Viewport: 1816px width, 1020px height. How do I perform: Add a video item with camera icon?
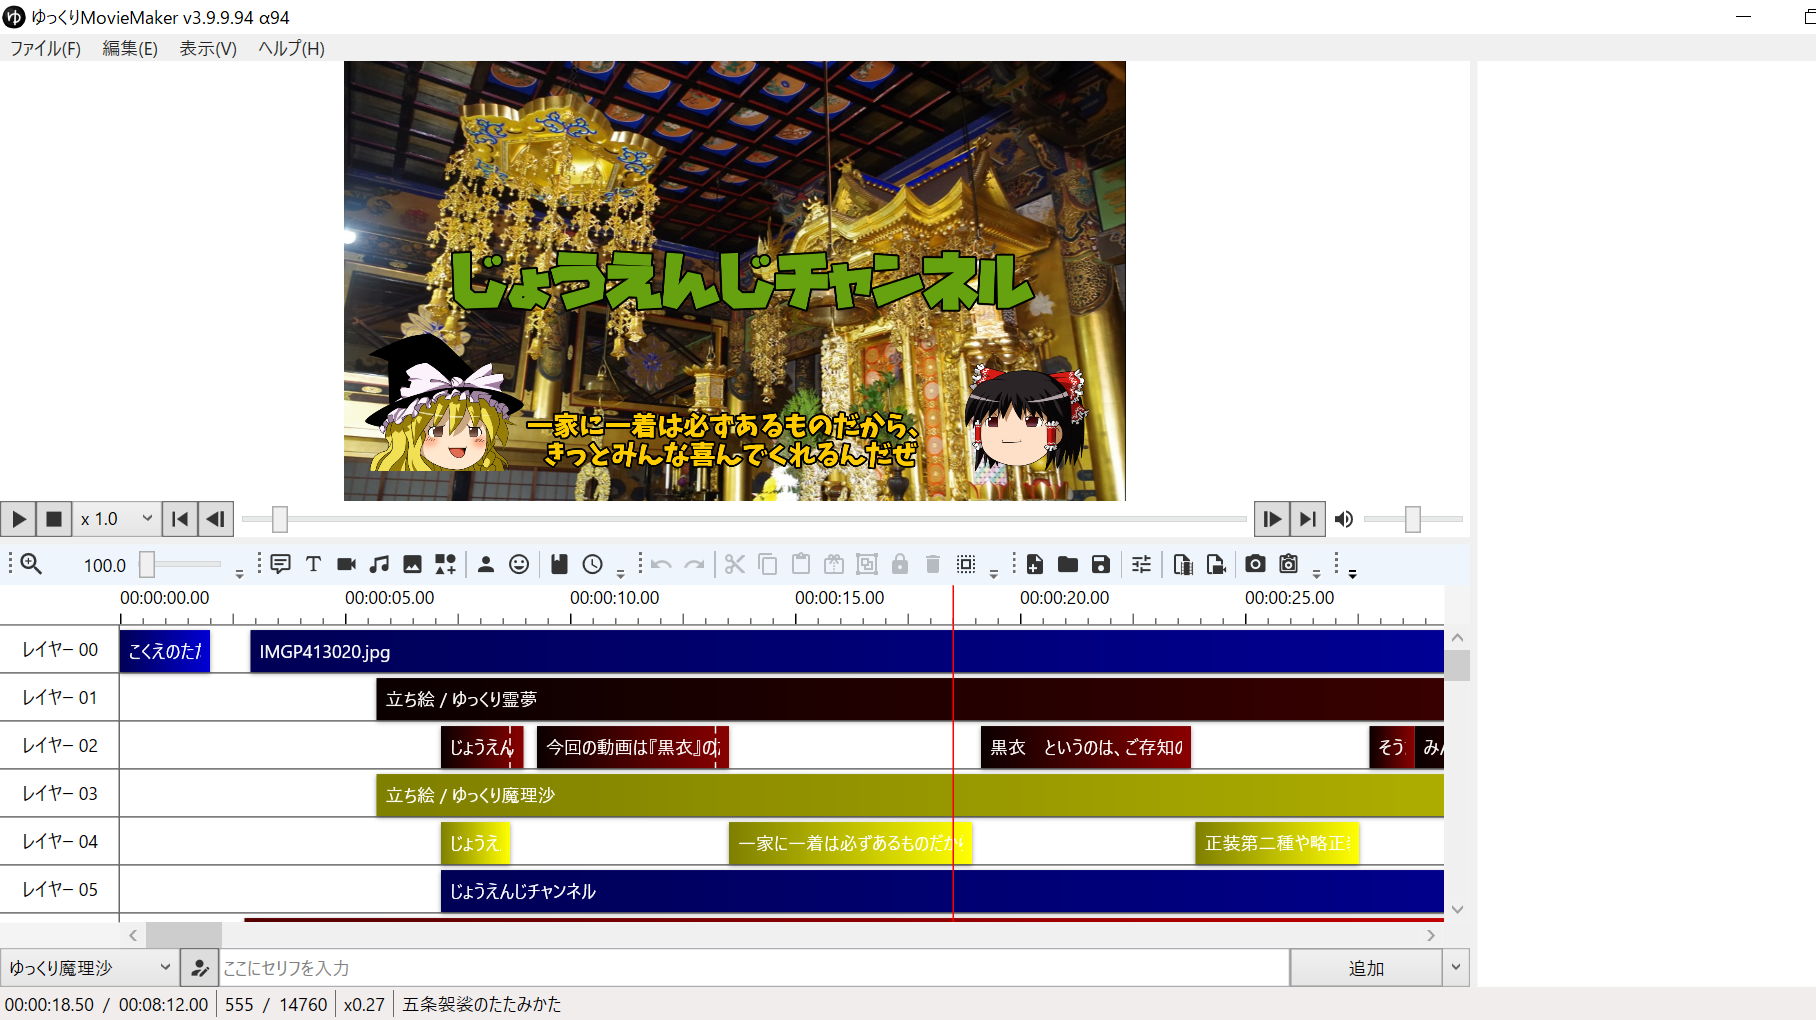[346, 564]
